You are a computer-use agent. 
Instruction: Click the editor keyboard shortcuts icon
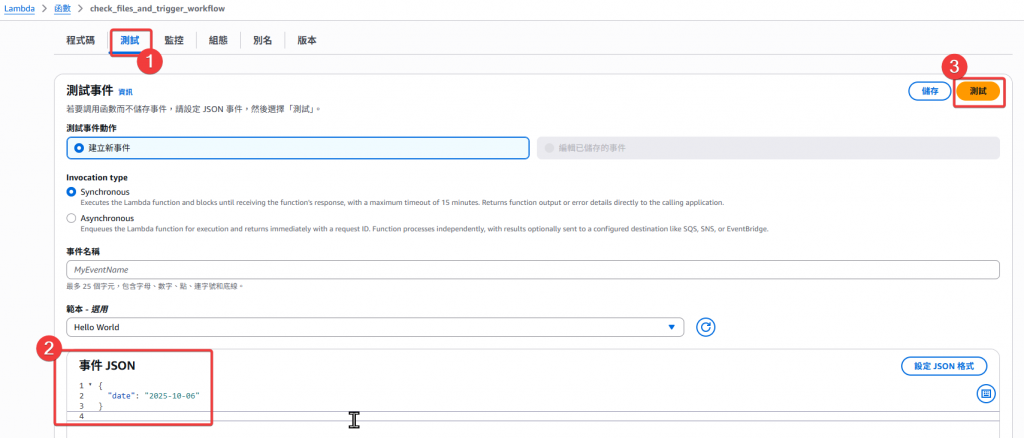986,394
